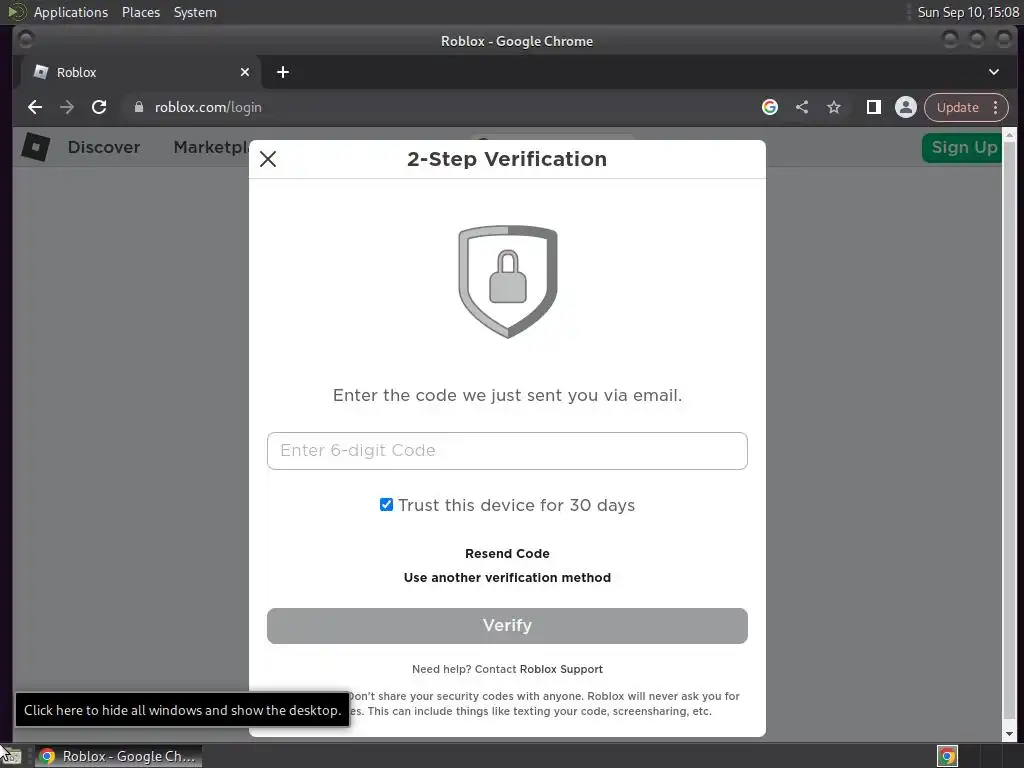This screenshot has width=1024, height=768.
Task: Uncheck Trust this device for 30 days
Action: [387, 505]
